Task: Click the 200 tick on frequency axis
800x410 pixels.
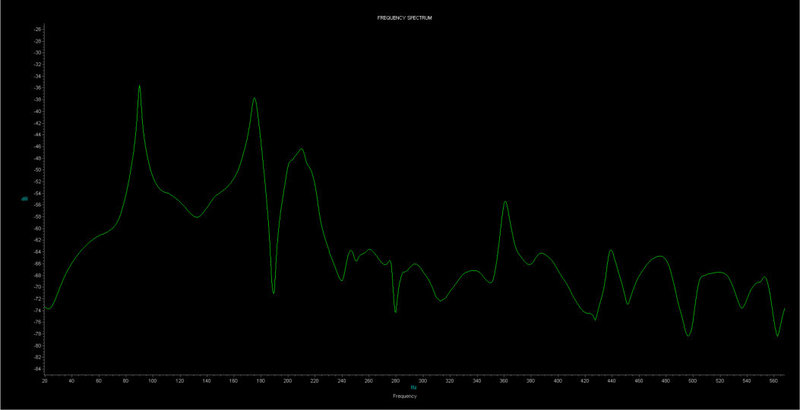Action: click(x=288, y=381)
